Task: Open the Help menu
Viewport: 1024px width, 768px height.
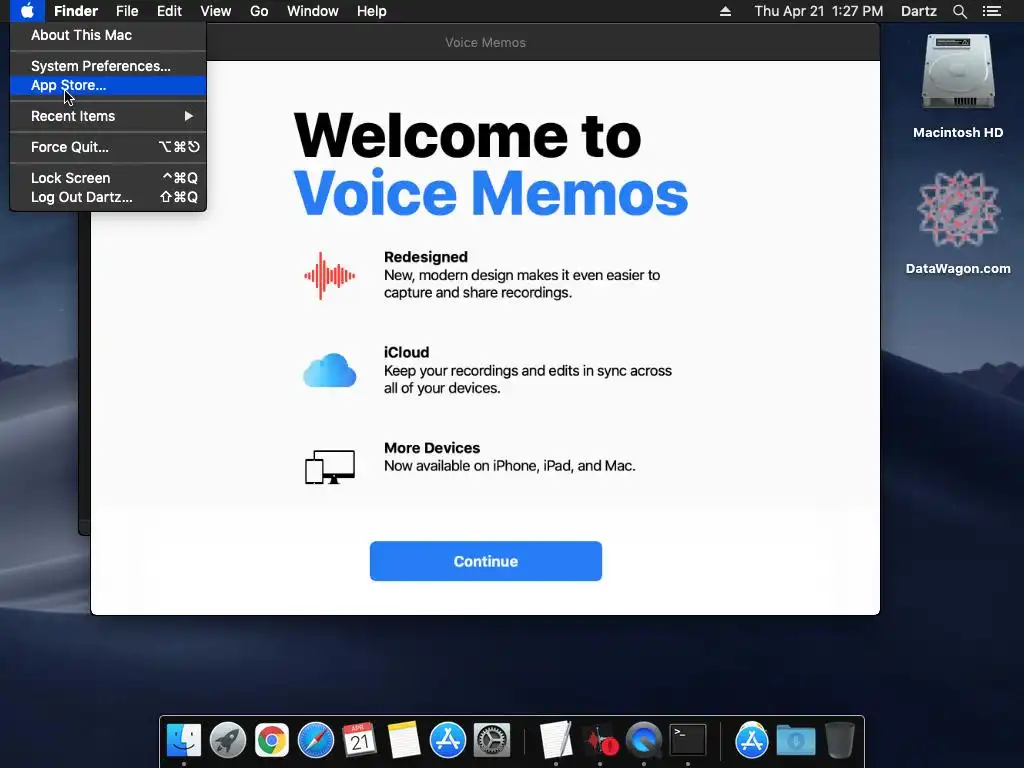Action: point(372,11)
